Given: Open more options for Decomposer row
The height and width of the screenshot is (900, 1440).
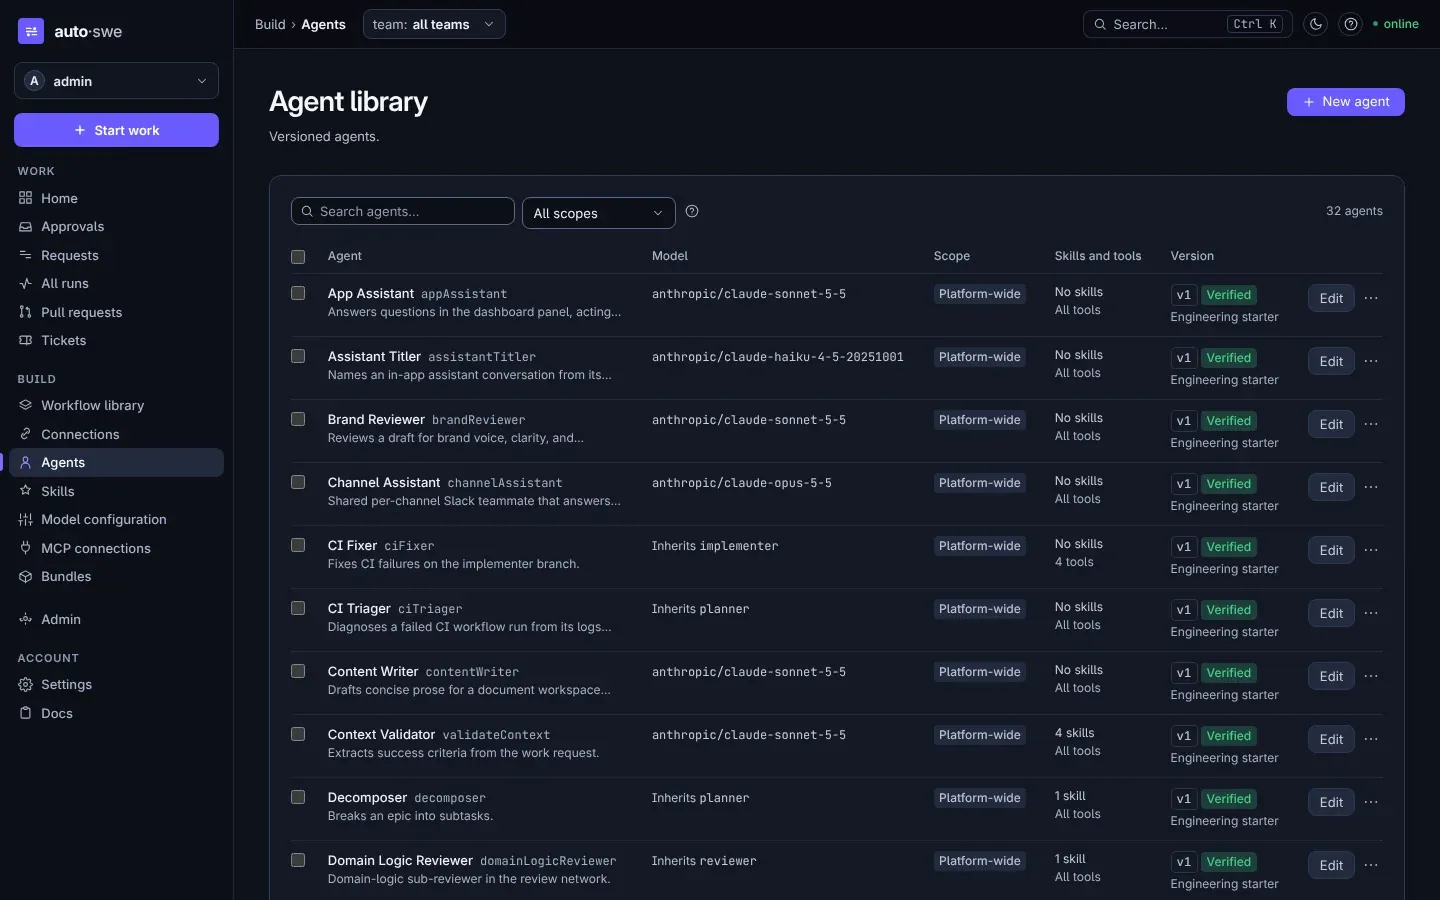Looking at the screenshot, I should 1371,802.
